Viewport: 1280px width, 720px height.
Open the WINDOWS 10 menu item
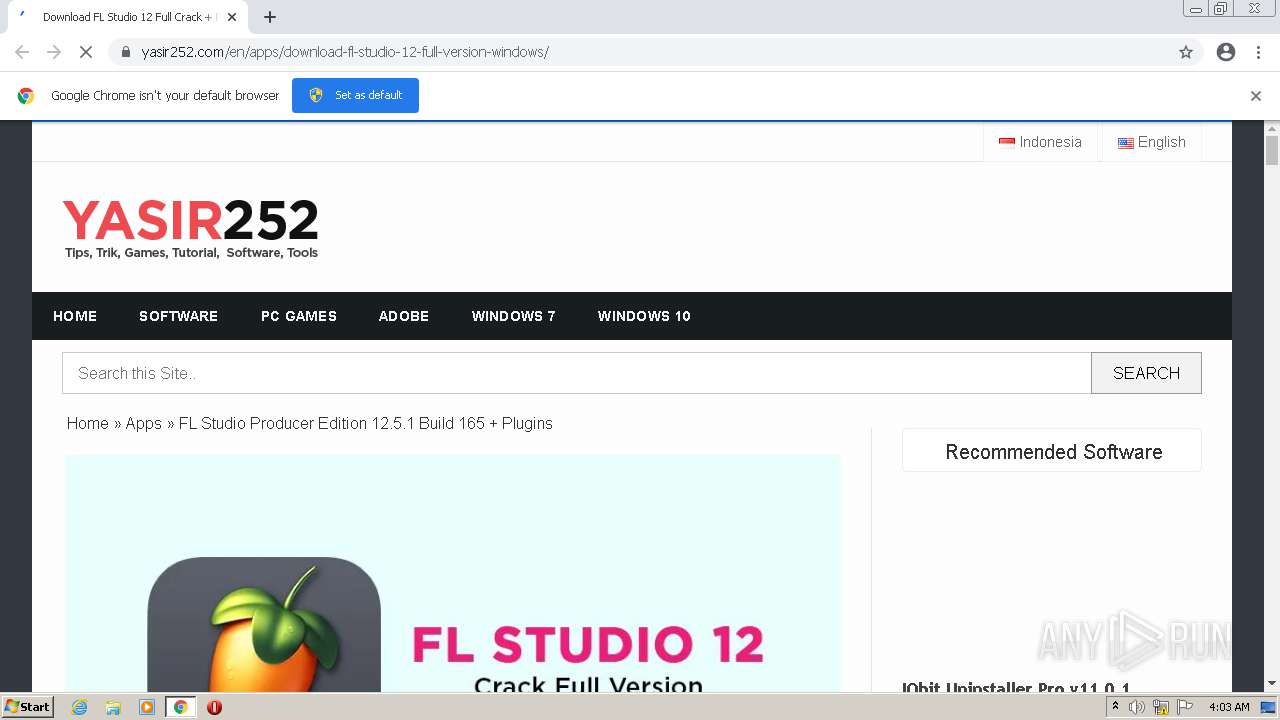644,316
